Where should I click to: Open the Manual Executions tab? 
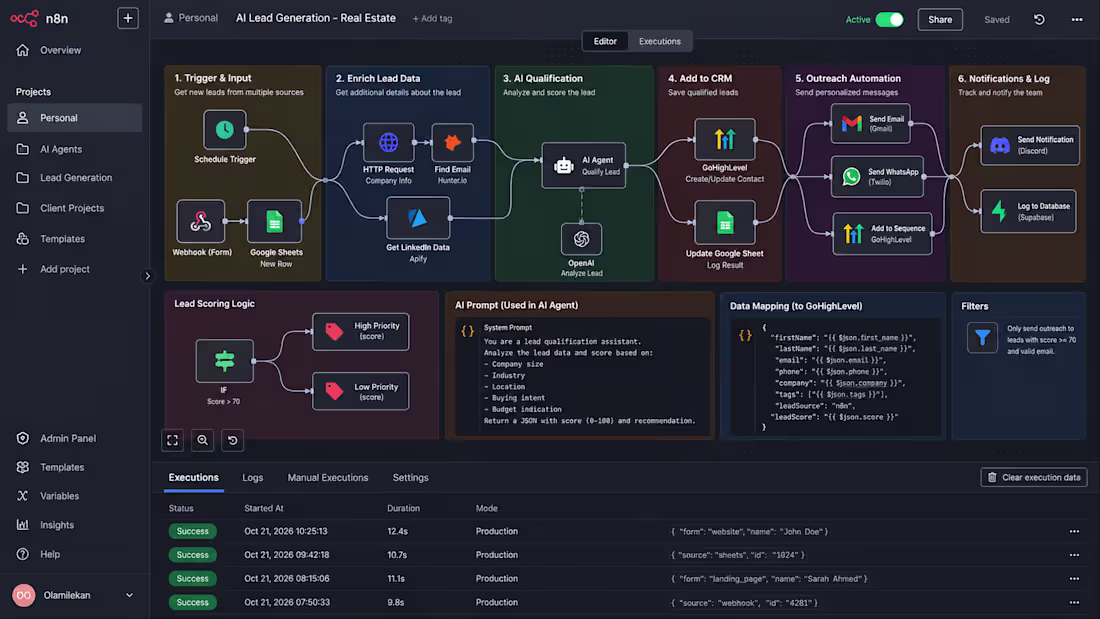pos(328,478)
